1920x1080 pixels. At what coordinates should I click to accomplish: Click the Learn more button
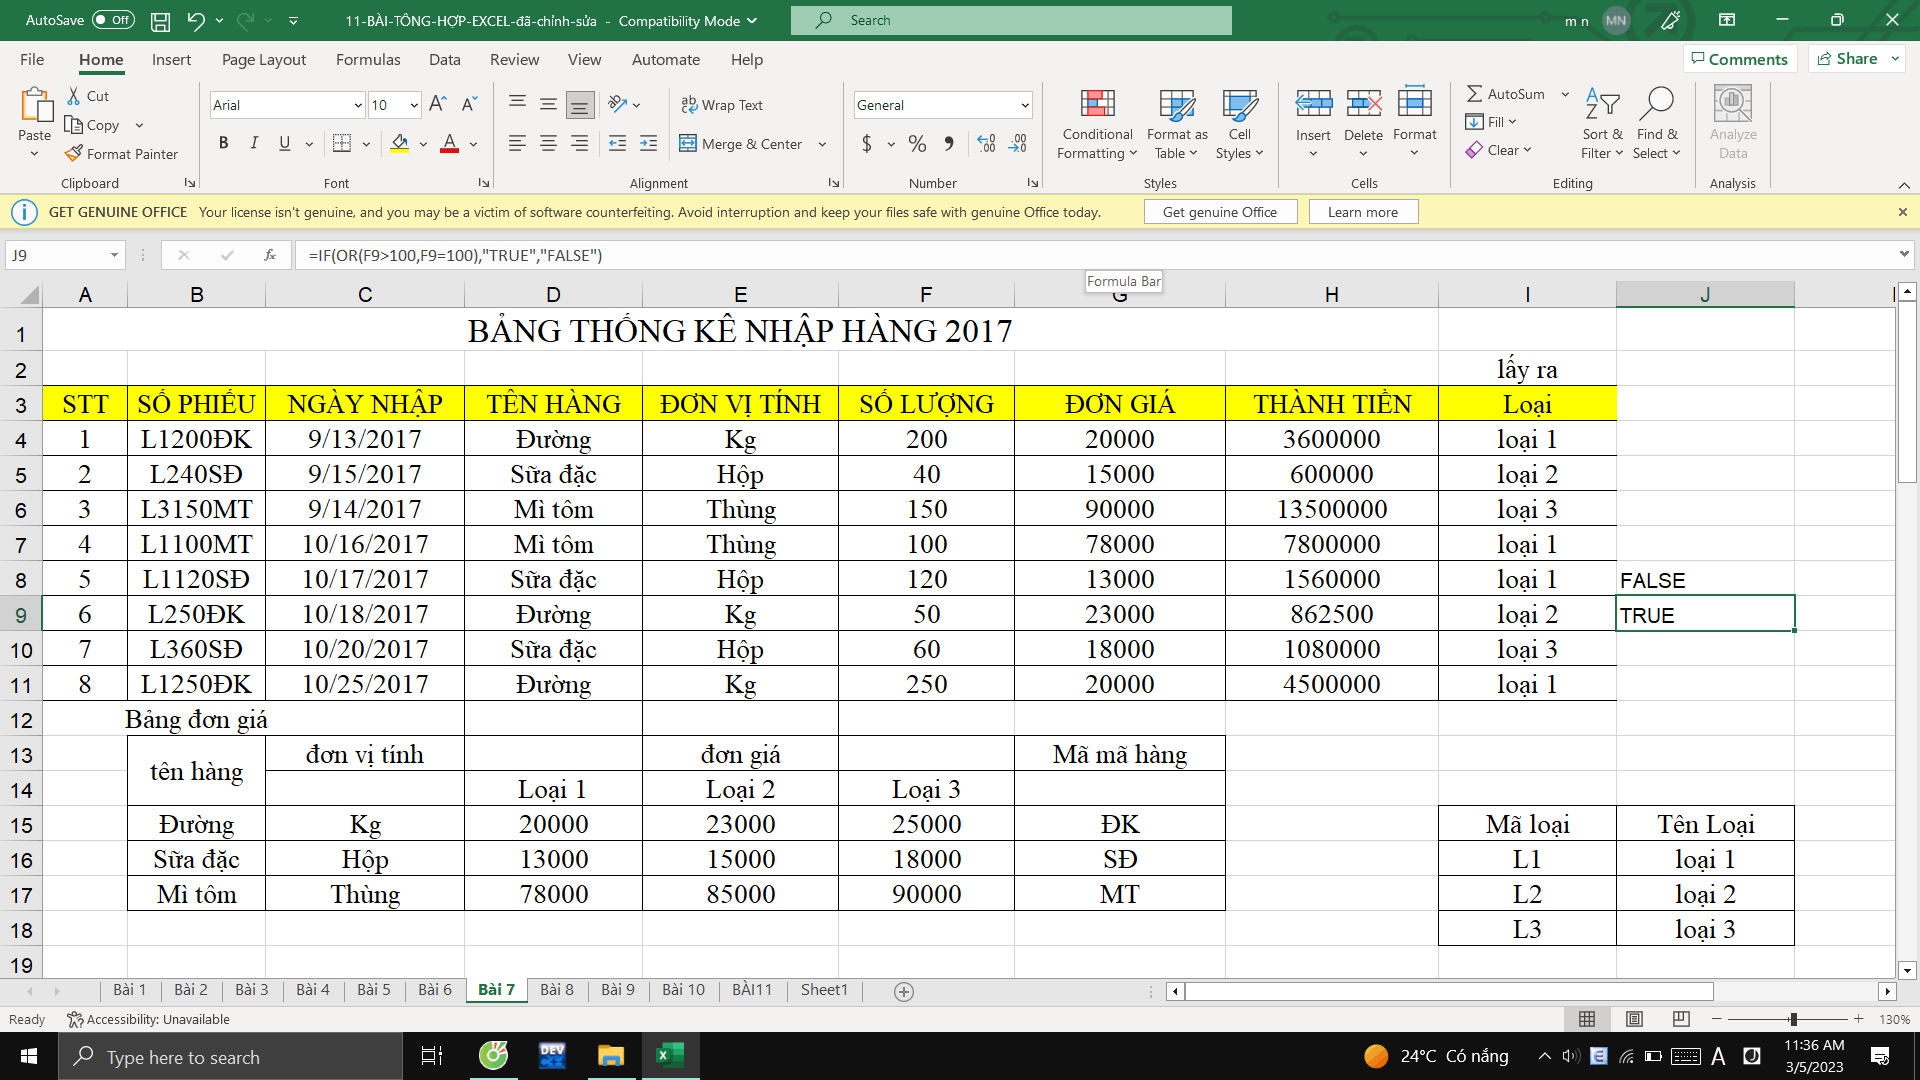(1362, 212)
